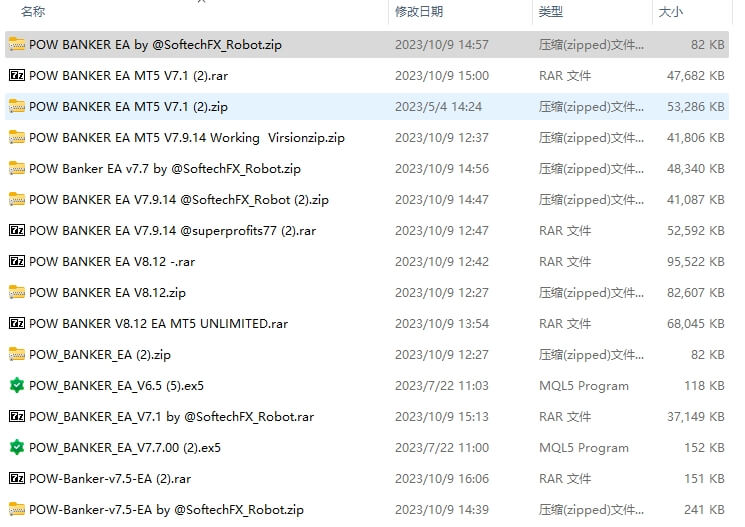Click the date 2023/10/9 13:54
745x527 pixels.
[442, 324]
